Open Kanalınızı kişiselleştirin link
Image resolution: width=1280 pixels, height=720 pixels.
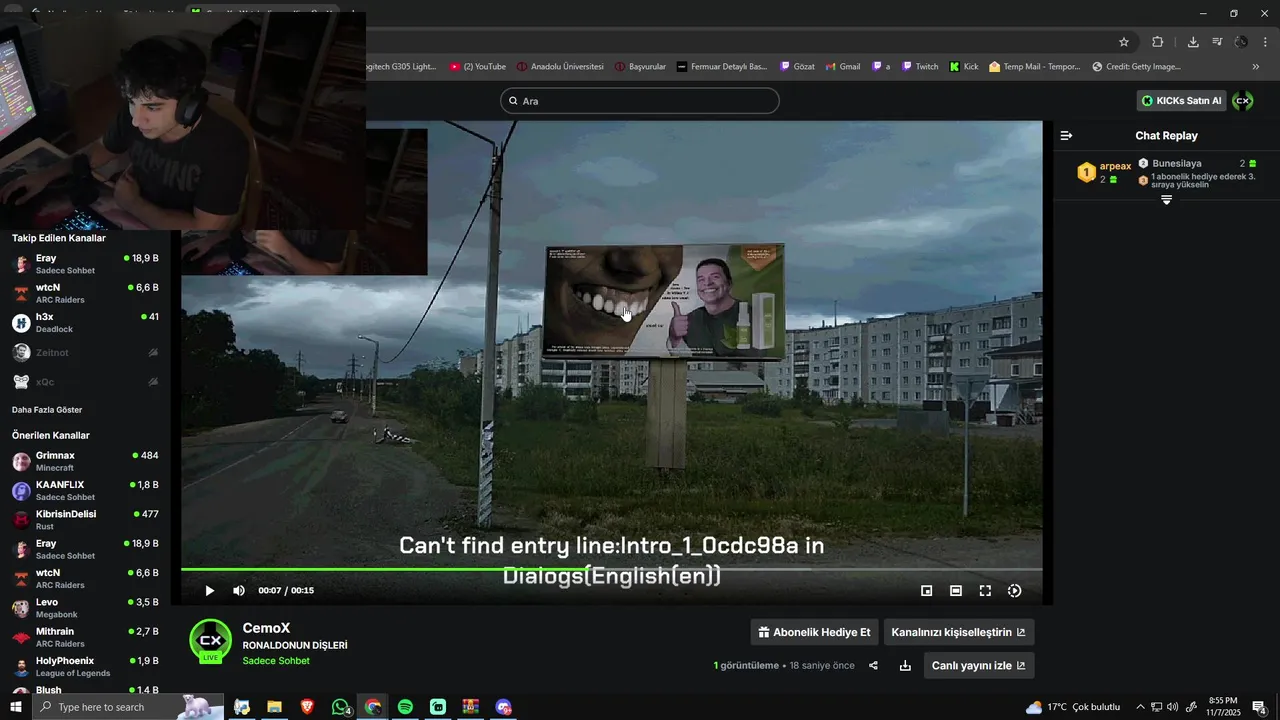(x=958, y=632)
